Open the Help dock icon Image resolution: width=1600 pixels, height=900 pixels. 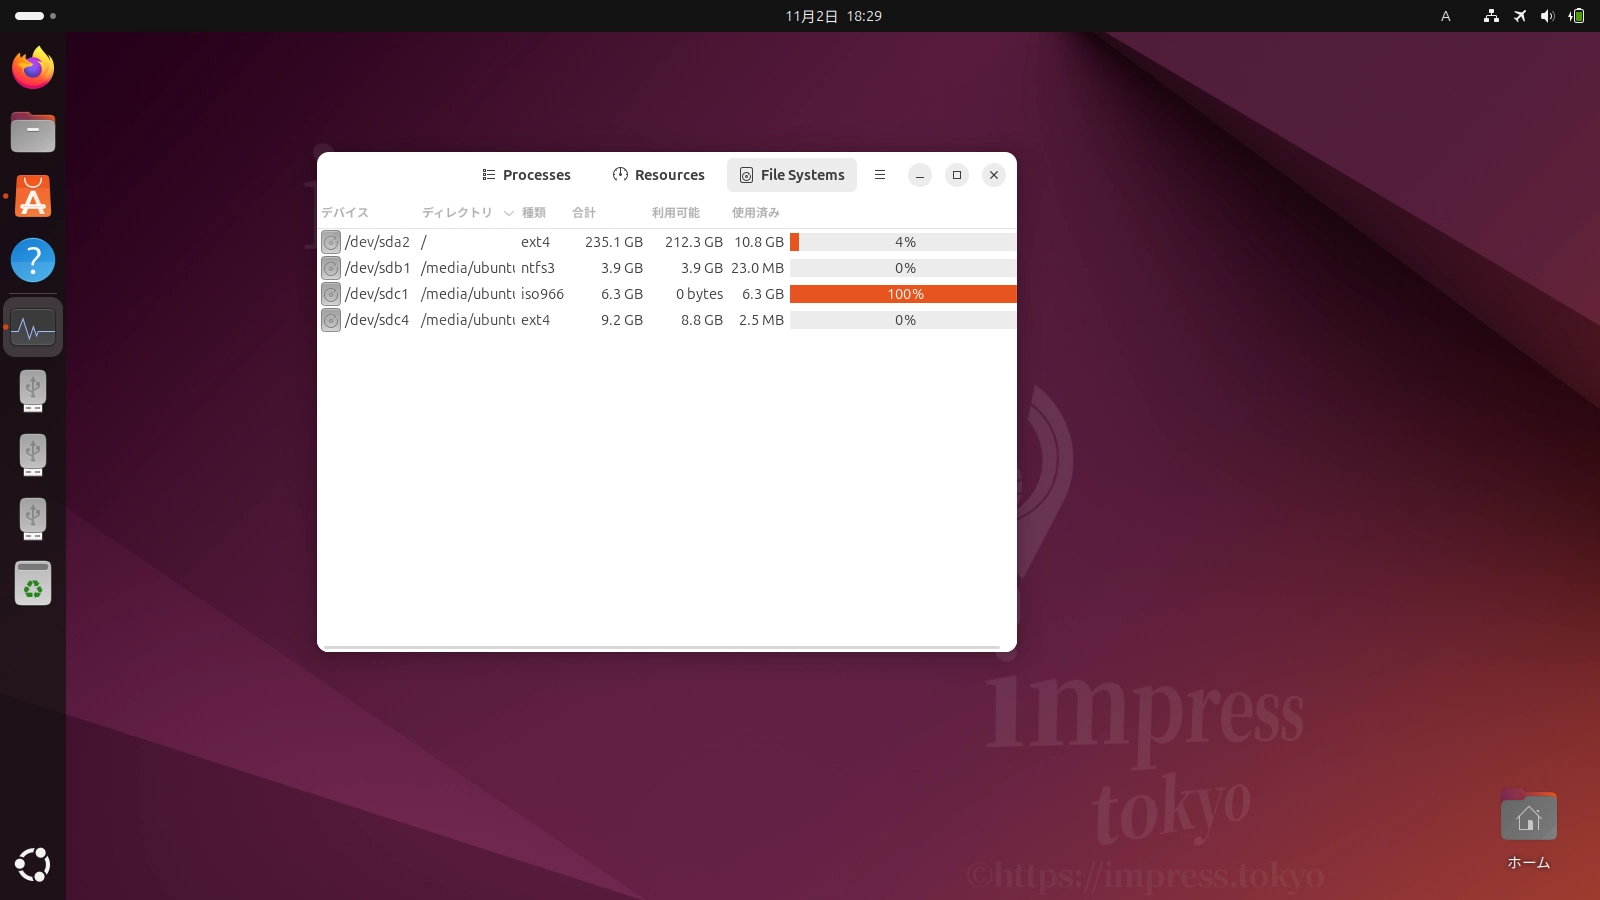(33, 260)
